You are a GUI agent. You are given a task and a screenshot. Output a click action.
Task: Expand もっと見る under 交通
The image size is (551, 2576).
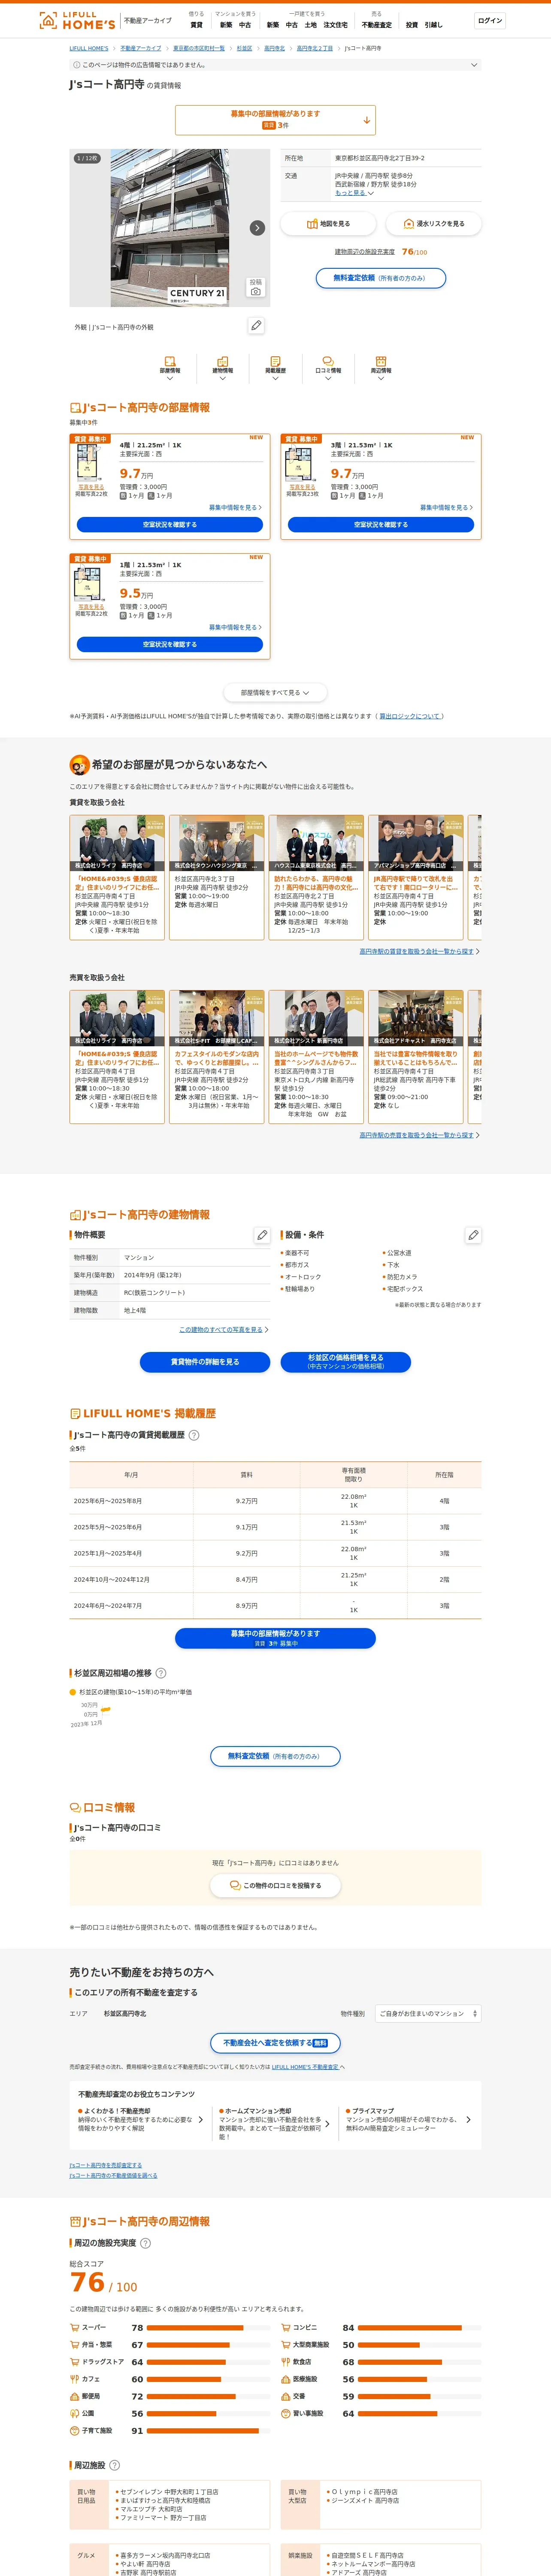354,193
